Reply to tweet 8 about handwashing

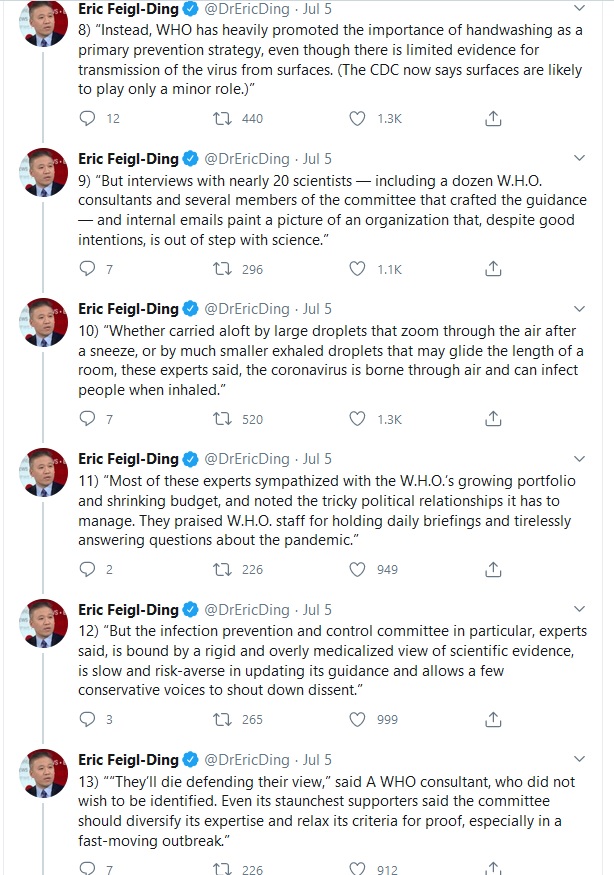[x=86, y=119]
